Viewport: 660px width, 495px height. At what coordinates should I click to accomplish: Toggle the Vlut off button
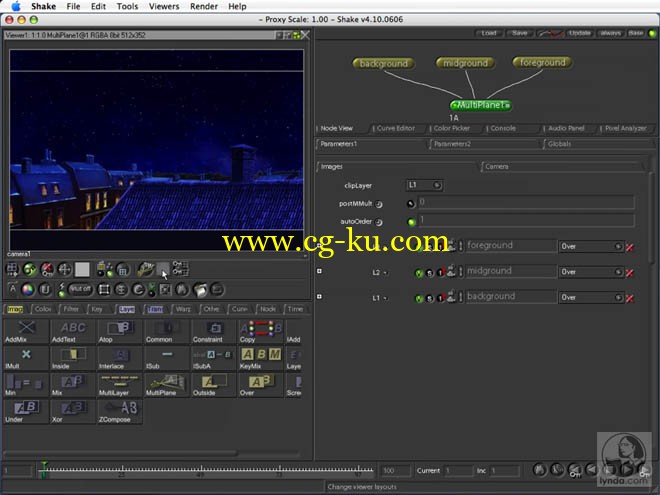pos(80,289)
